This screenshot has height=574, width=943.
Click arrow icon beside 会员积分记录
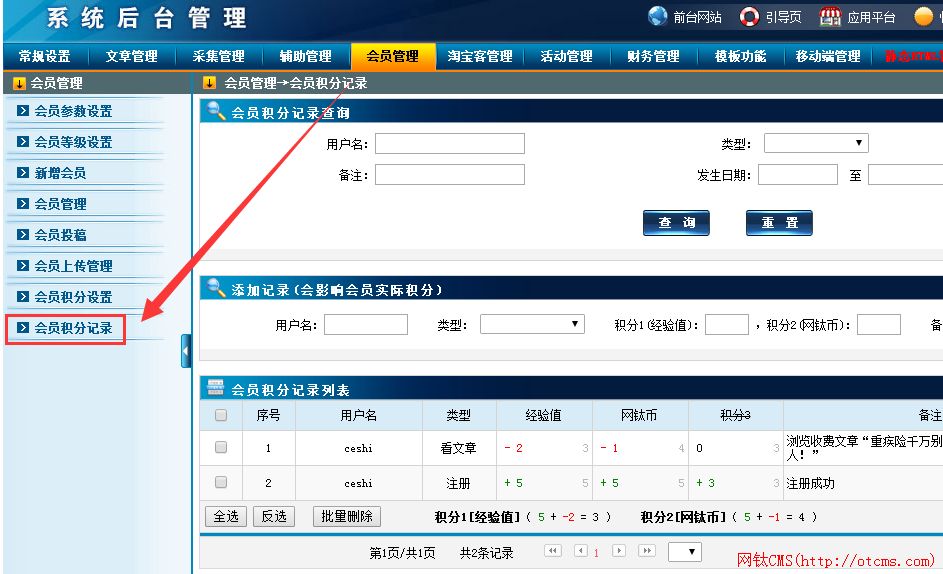(23, 328)
